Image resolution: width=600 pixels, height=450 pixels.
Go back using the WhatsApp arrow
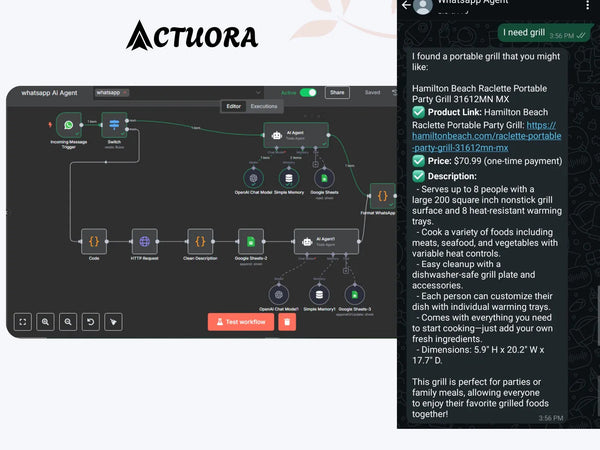point(406,5)
